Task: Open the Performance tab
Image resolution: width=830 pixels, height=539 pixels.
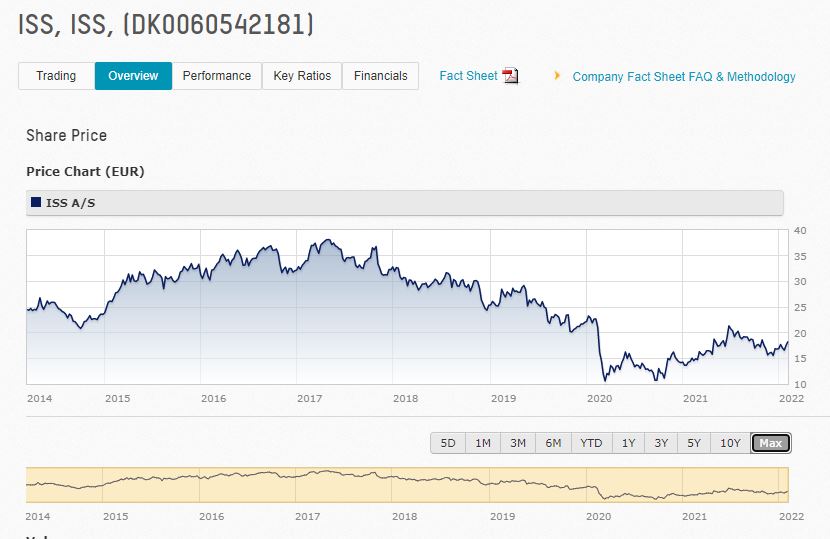Action: 217,76
